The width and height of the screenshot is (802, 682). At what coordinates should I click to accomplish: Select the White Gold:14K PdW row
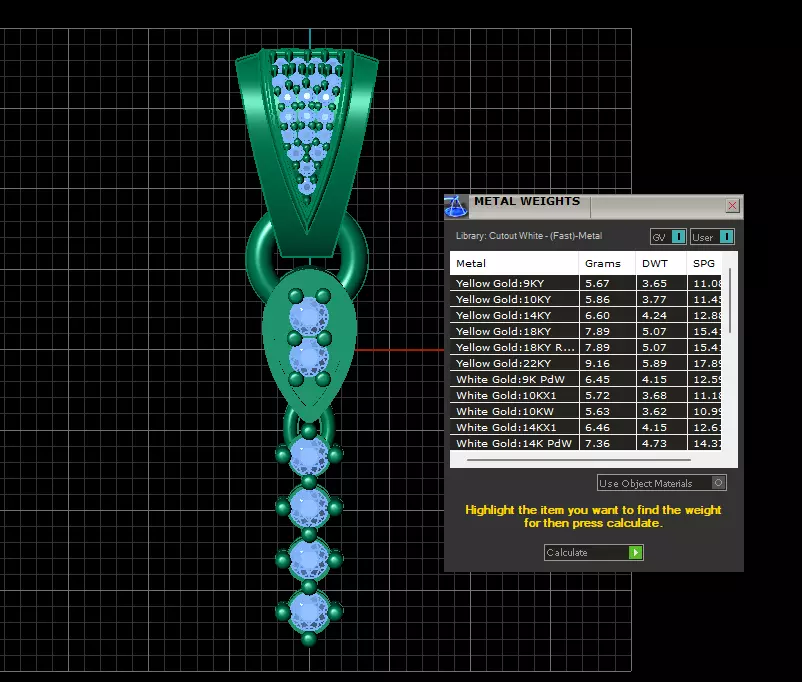pos(586,443)
